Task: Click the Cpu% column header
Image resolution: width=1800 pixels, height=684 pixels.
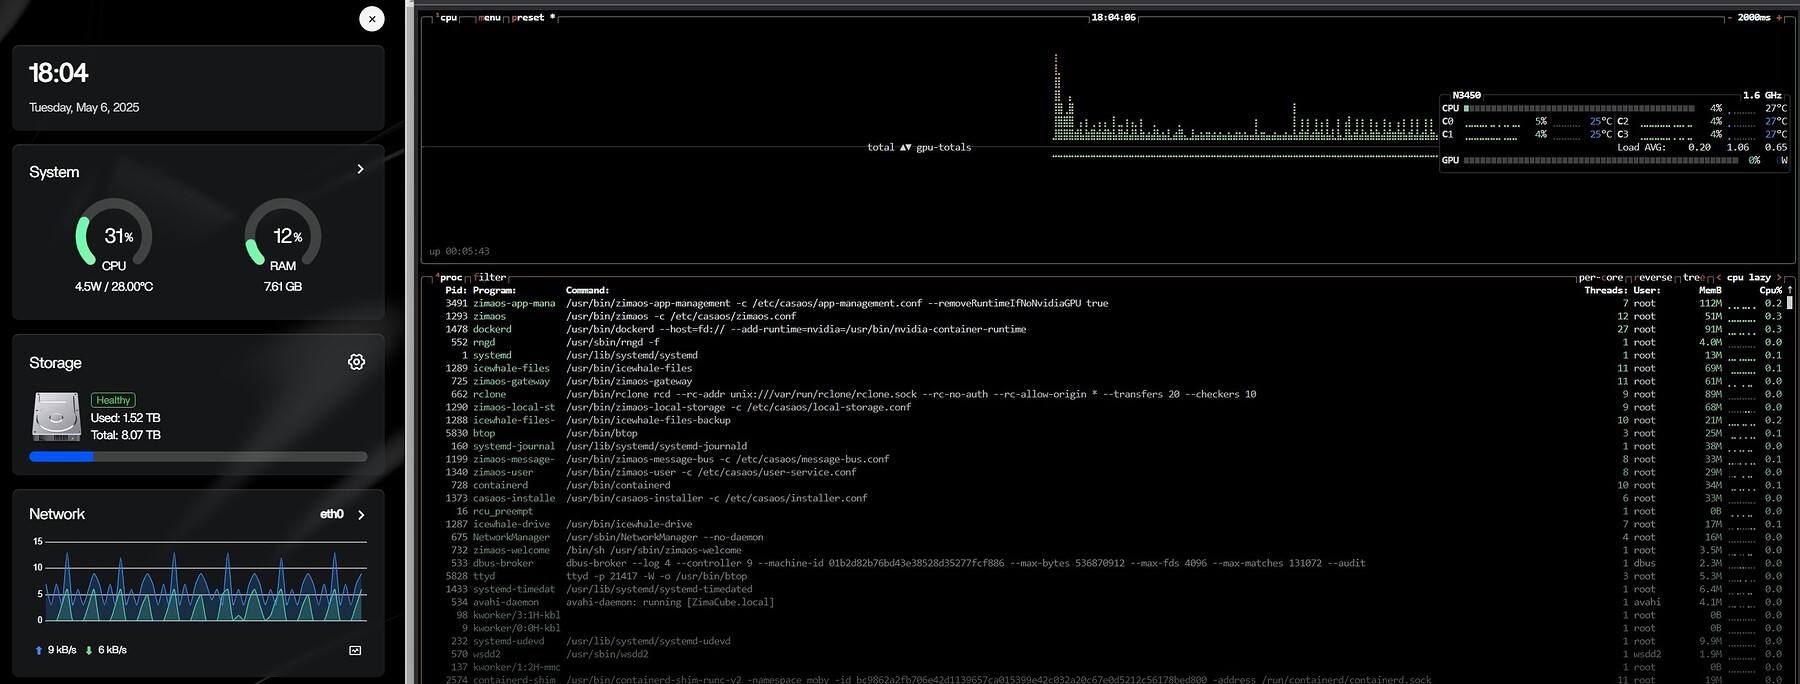Action: tap(1770, 290)
